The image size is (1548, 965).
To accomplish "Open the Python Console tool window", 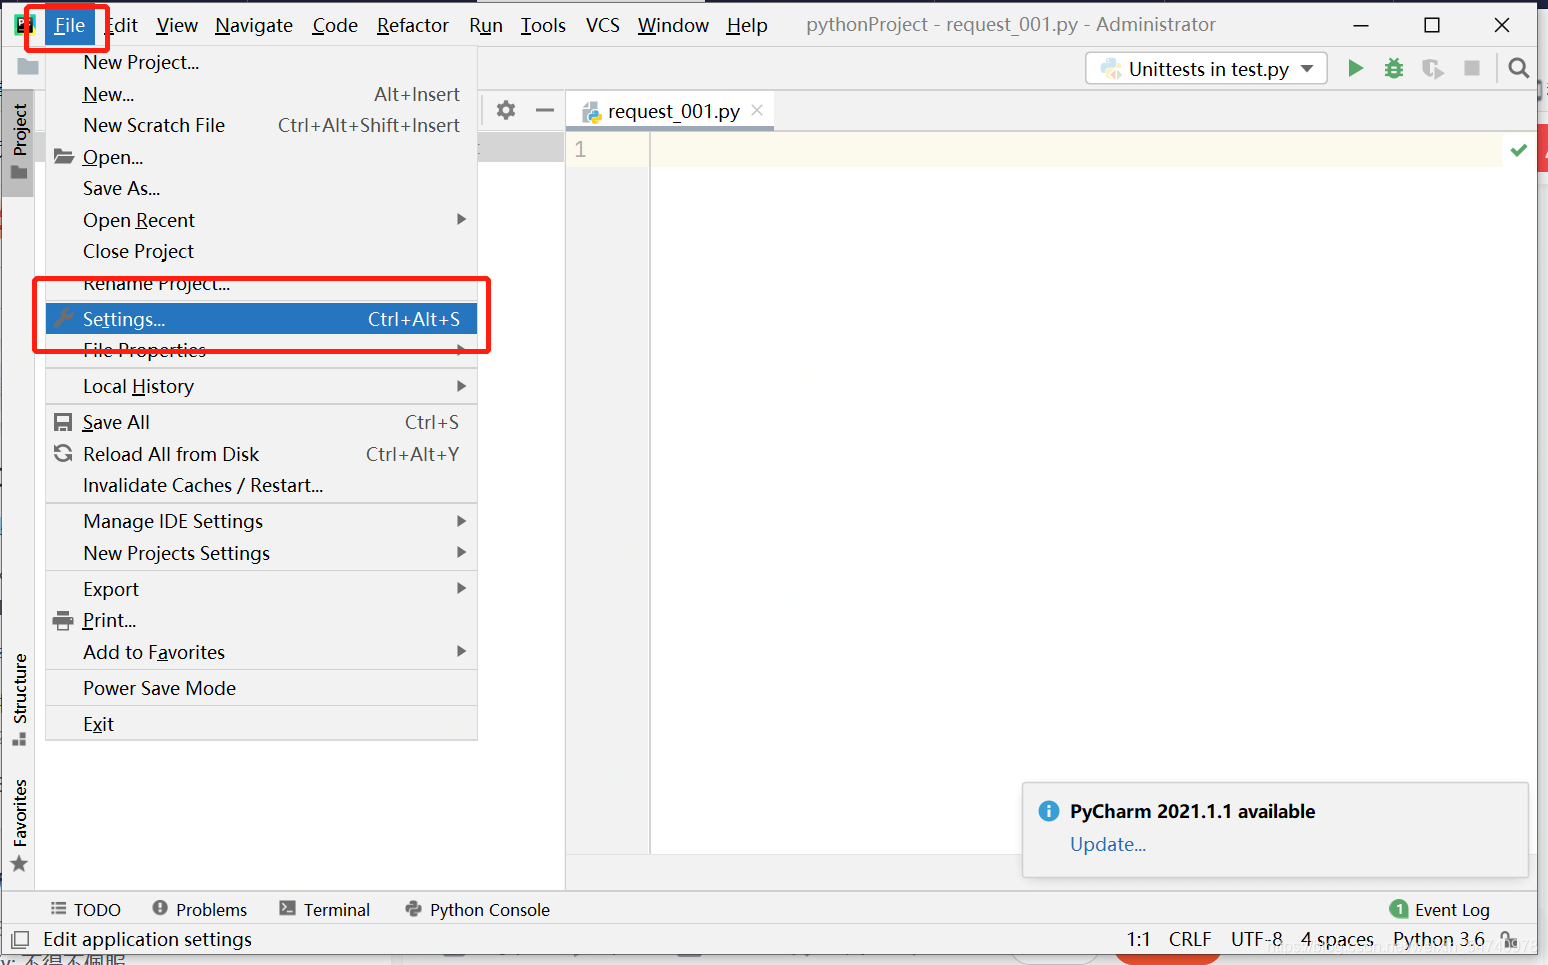I will pyautogui.click(x=478, y=909).
